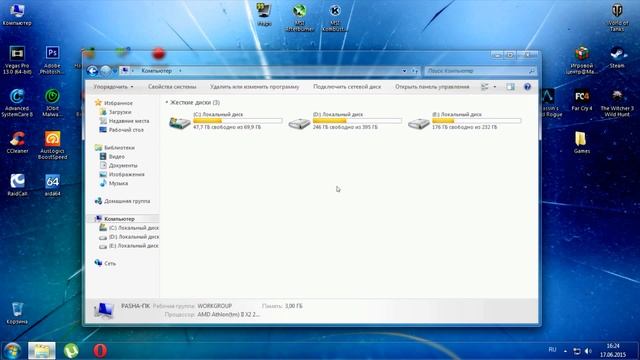Select Компьютер in the navigation pane
Image resolution: width=640 pixels, height=360 pixels.
click(119, 219)
